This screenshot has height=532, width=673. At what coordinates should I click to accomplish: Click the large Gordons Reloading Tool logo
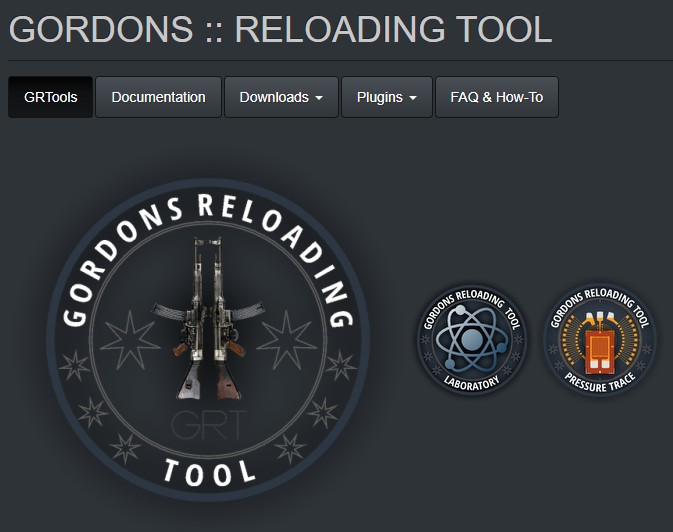[x=208, y=340]
